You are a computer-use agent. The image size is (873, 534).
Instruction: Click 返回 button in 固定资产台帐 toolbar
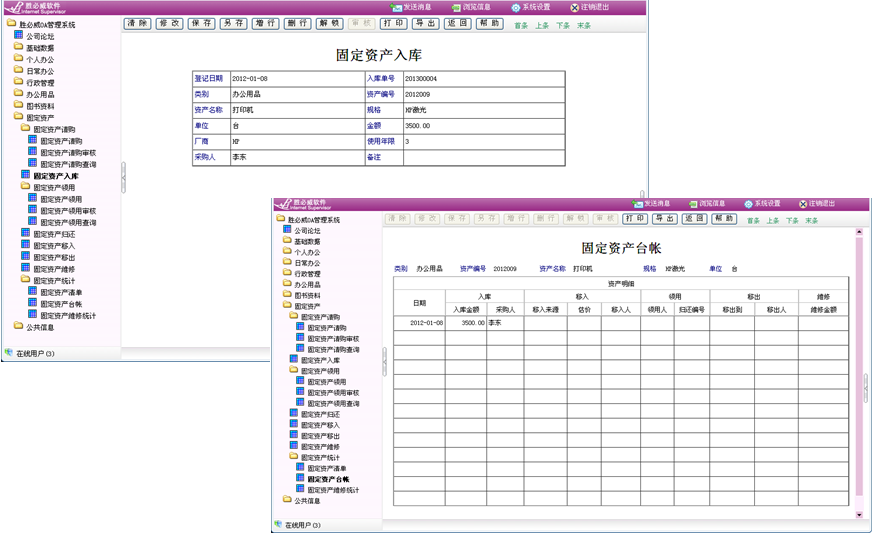pos(694,219)
